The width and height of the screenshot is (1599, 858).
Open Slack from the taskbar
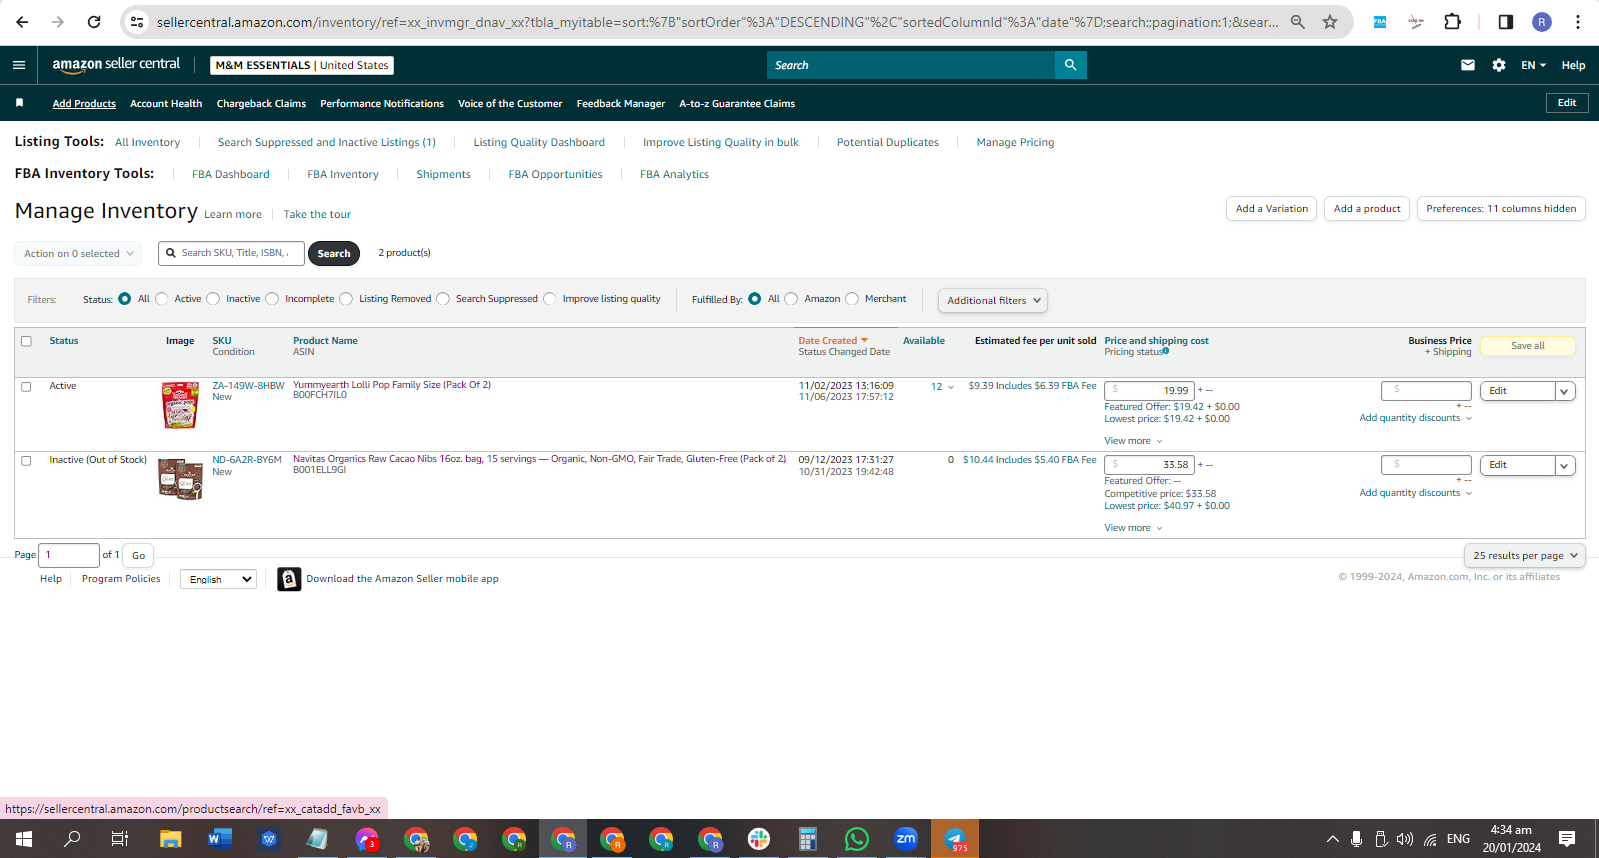(759, 839)
